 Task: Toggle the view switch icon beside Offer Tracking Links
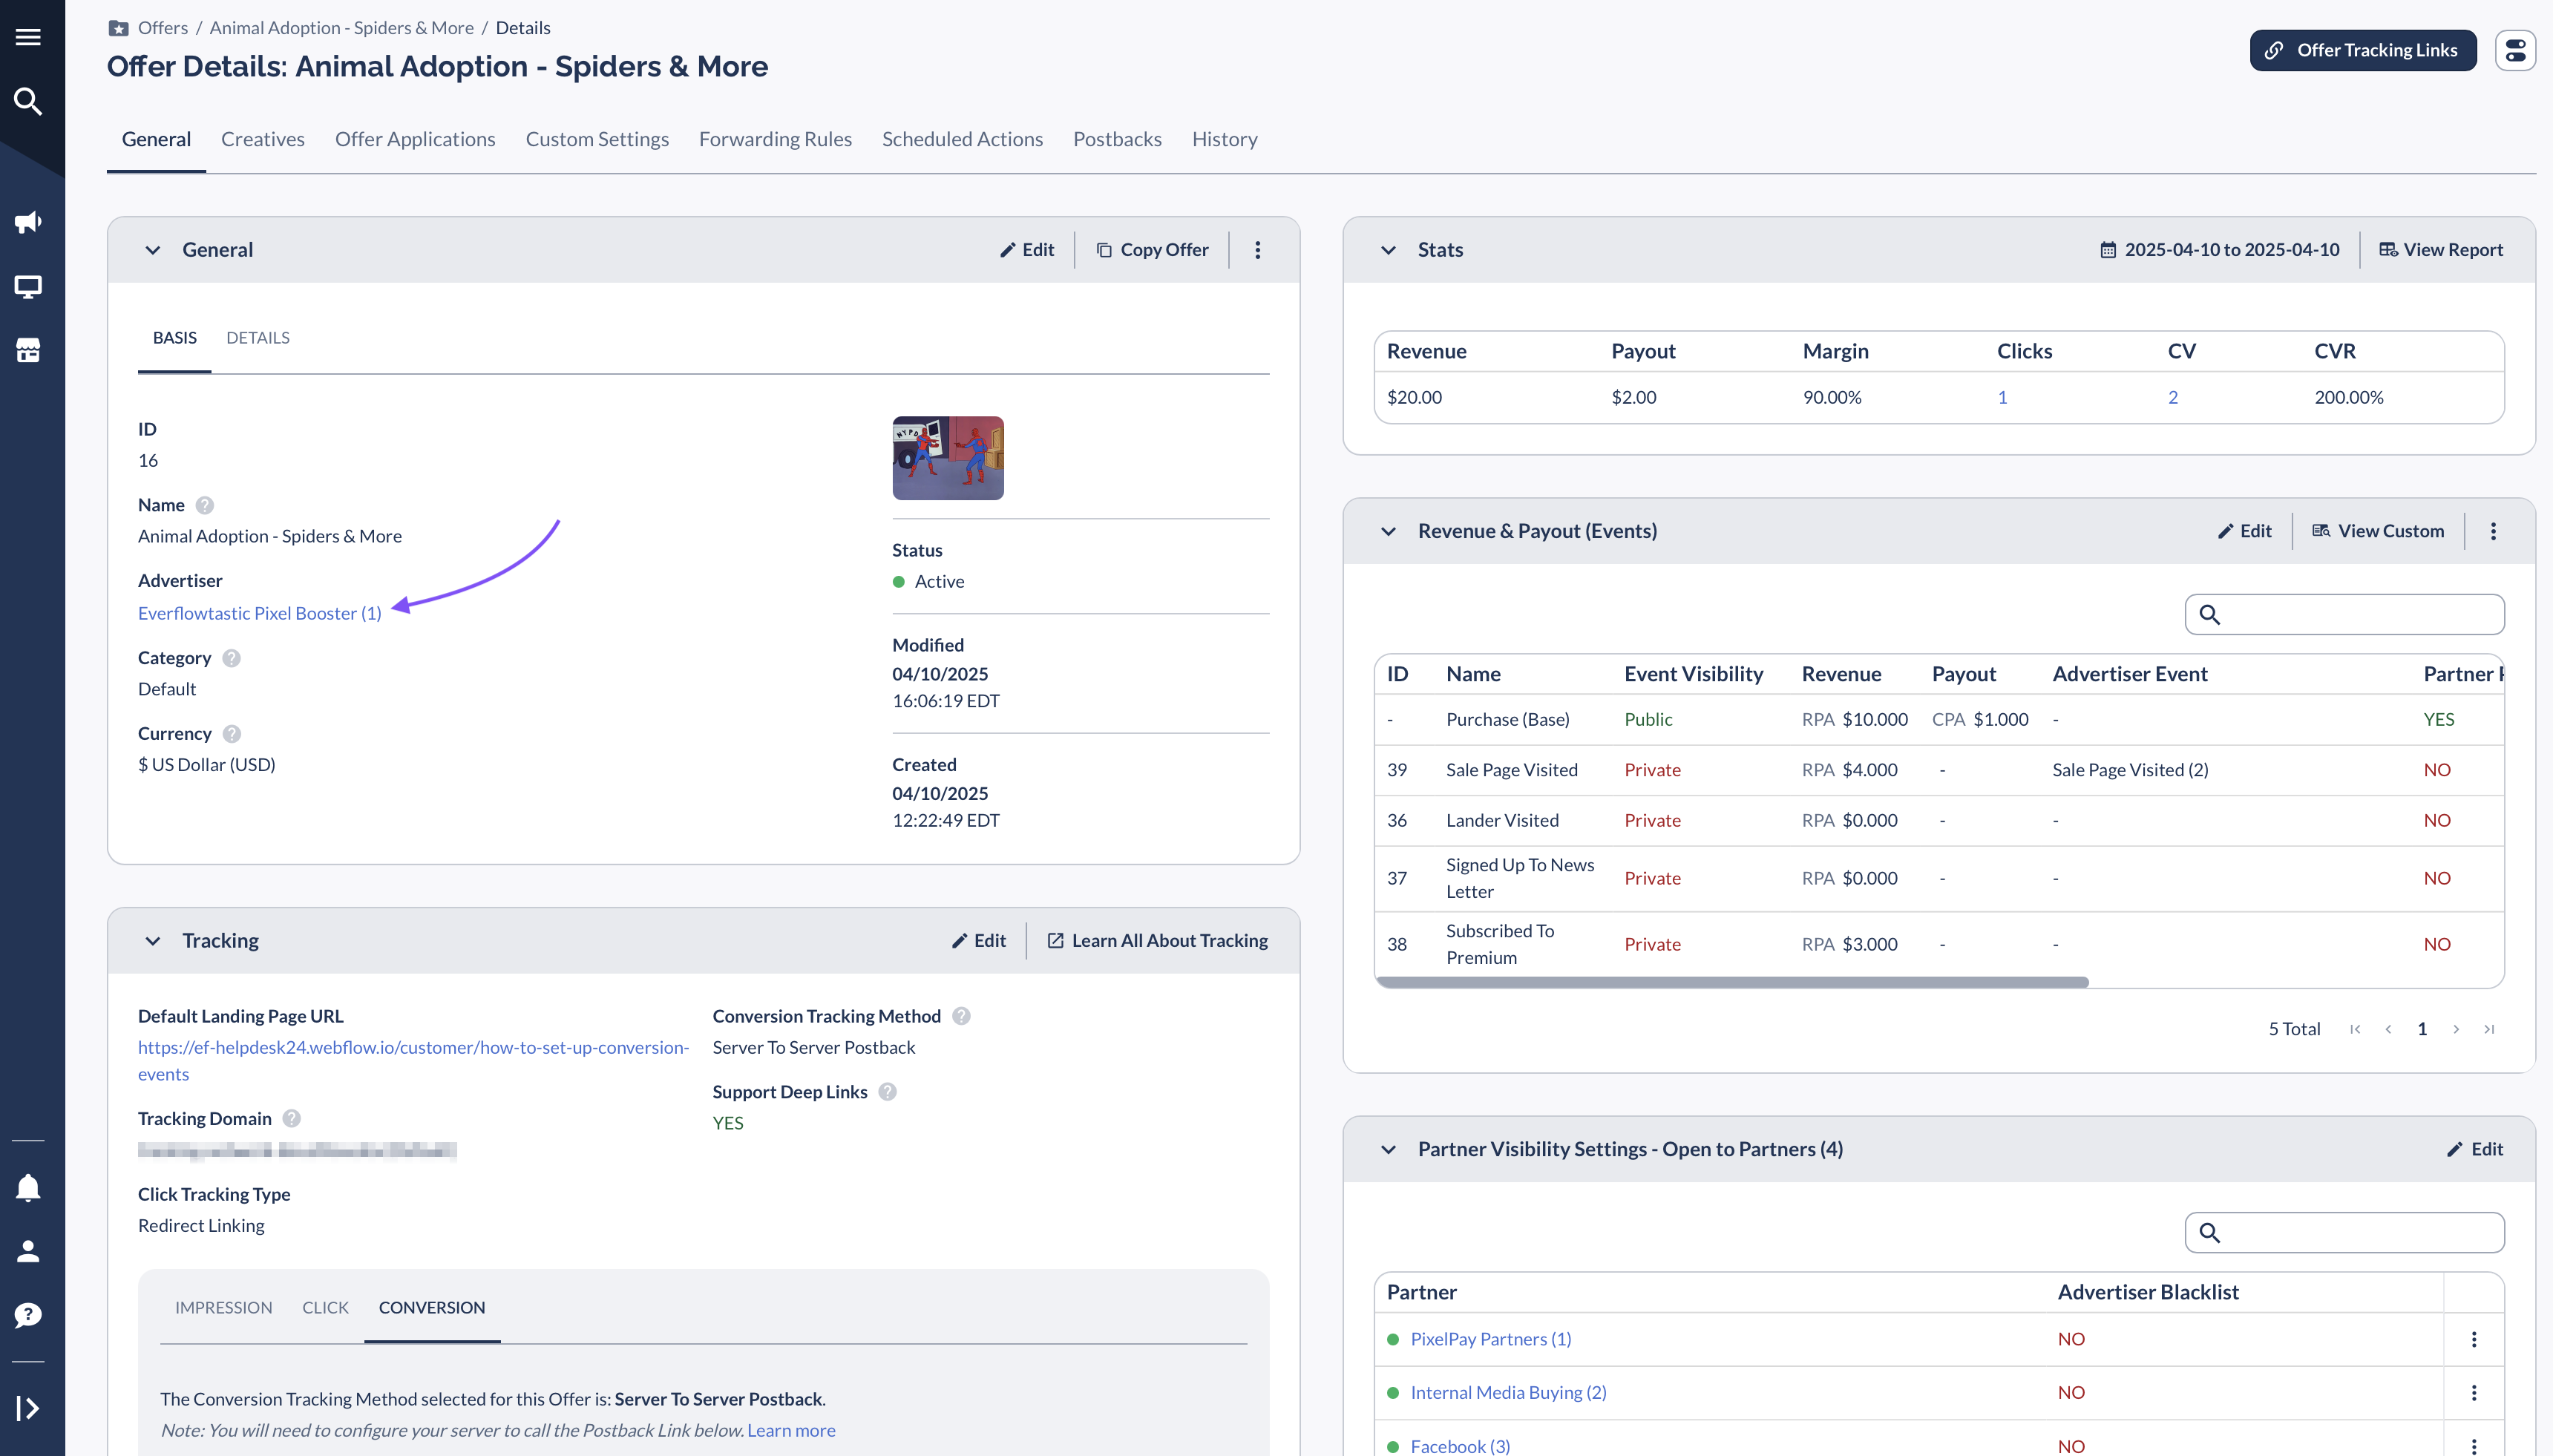coord(2515,50)
